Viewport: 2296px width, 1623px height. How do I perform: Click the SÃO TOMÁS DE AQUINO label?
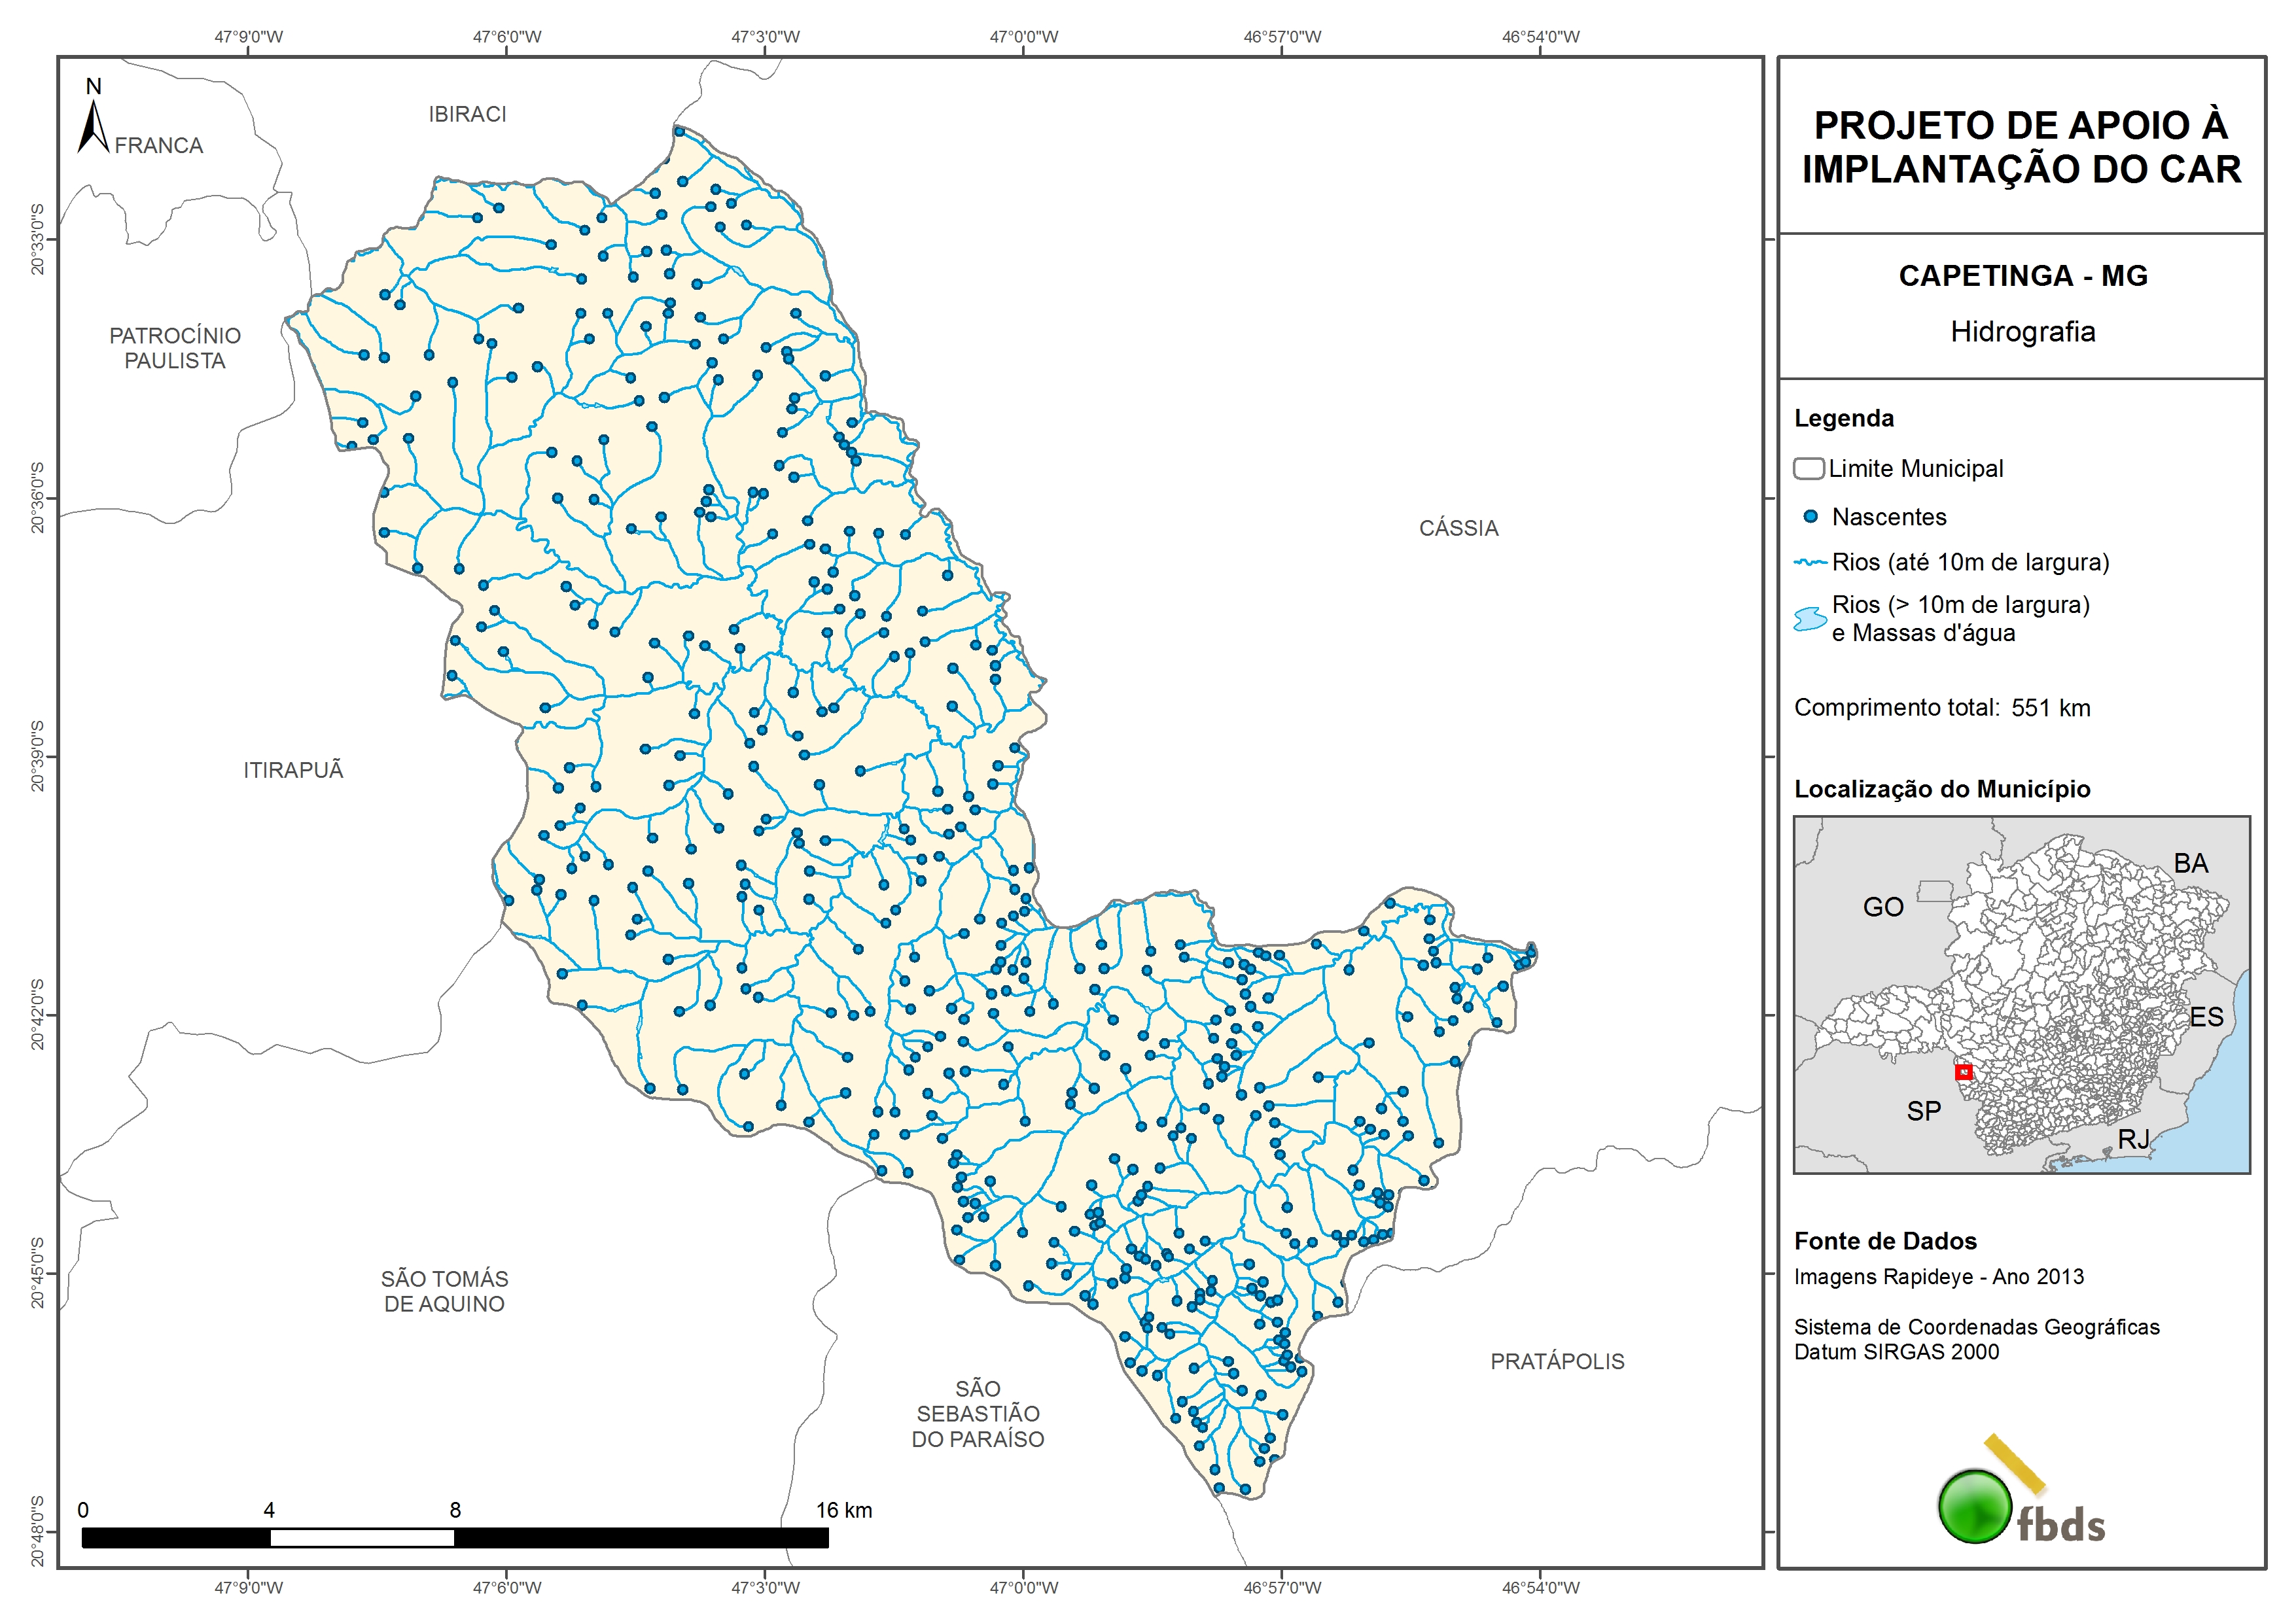coord(444,1291)
